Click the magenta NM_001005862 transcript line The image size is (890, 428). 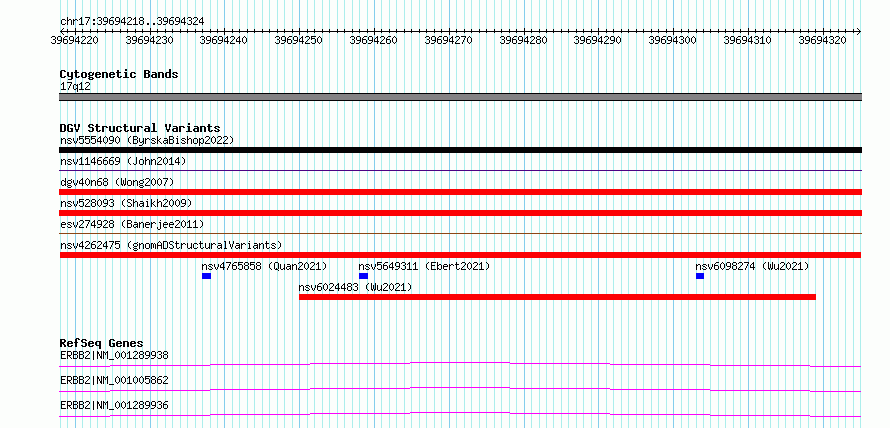pyautogui.click(x=460, y=389)
